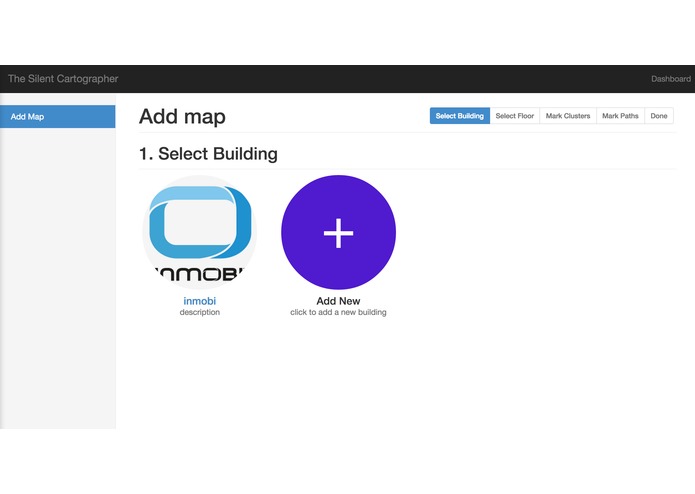Click 'click to add a new building' text

click(x=338, y=312)
